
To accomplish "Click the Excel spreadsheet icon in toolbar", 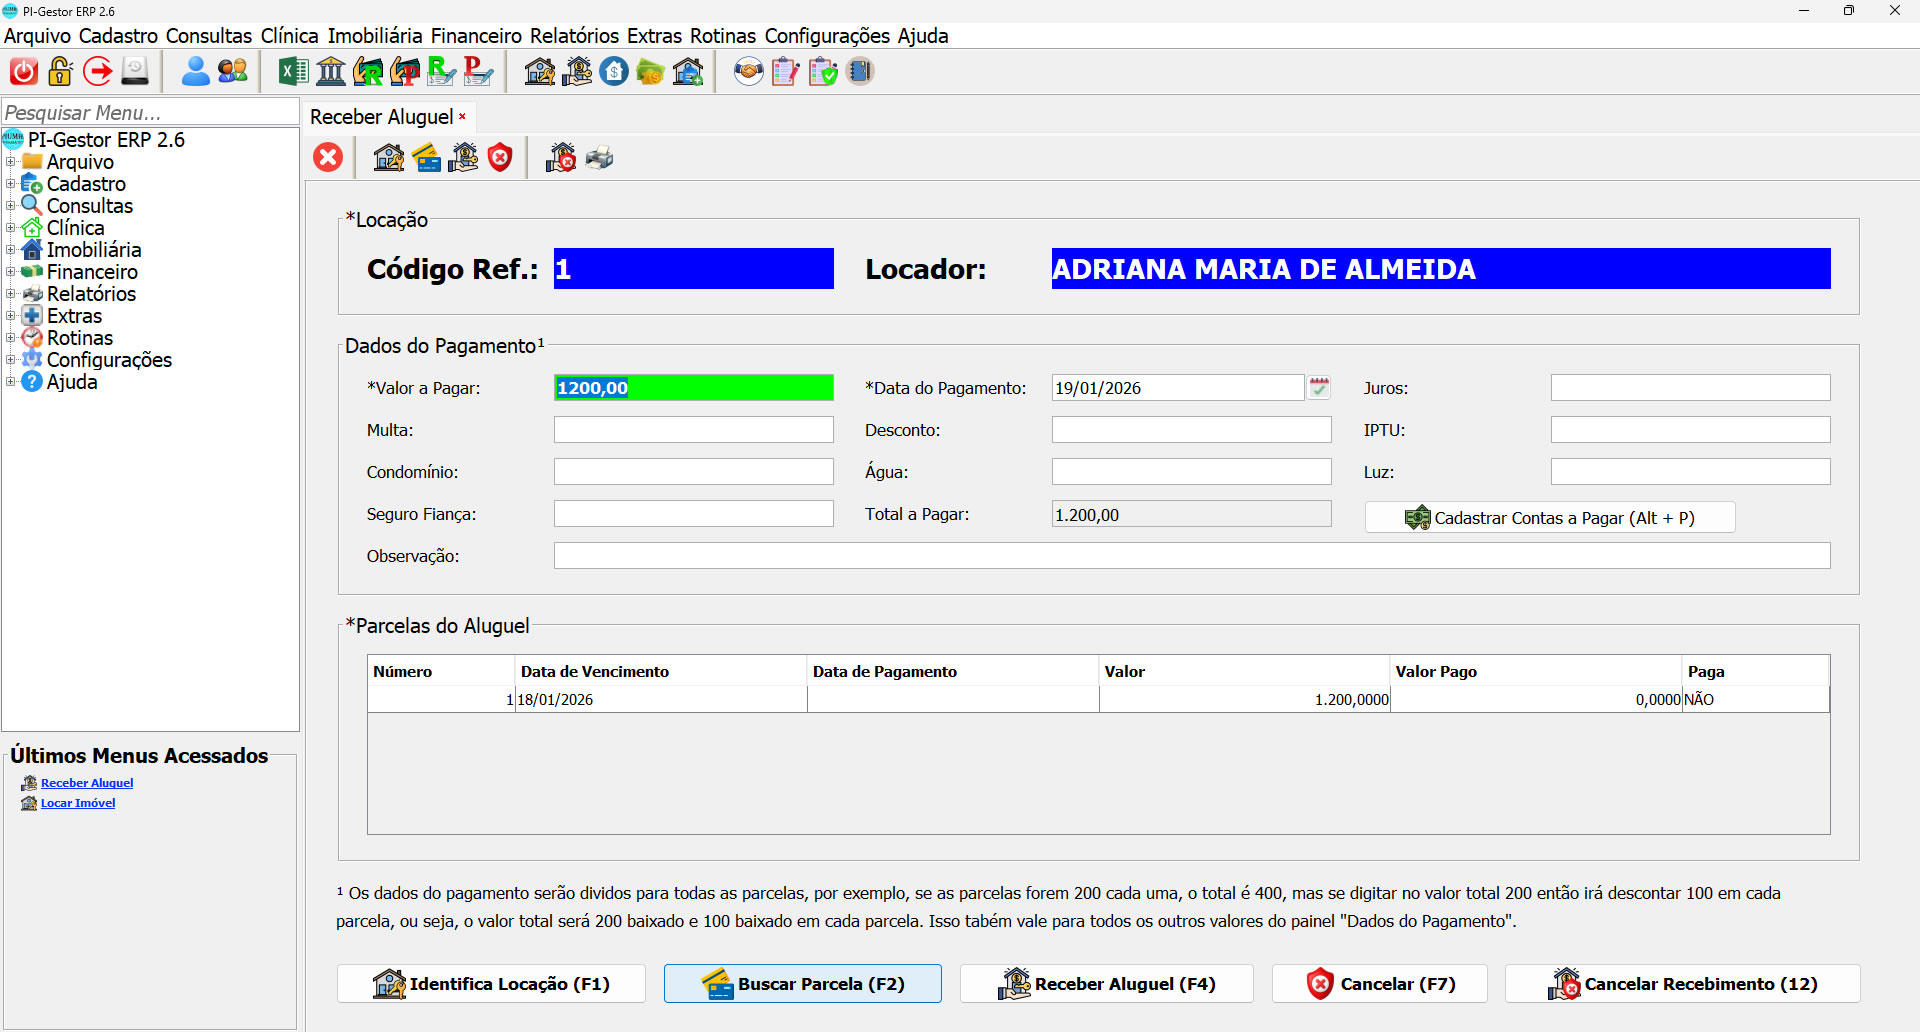I will pyautogui.click(x=293, y=72).
